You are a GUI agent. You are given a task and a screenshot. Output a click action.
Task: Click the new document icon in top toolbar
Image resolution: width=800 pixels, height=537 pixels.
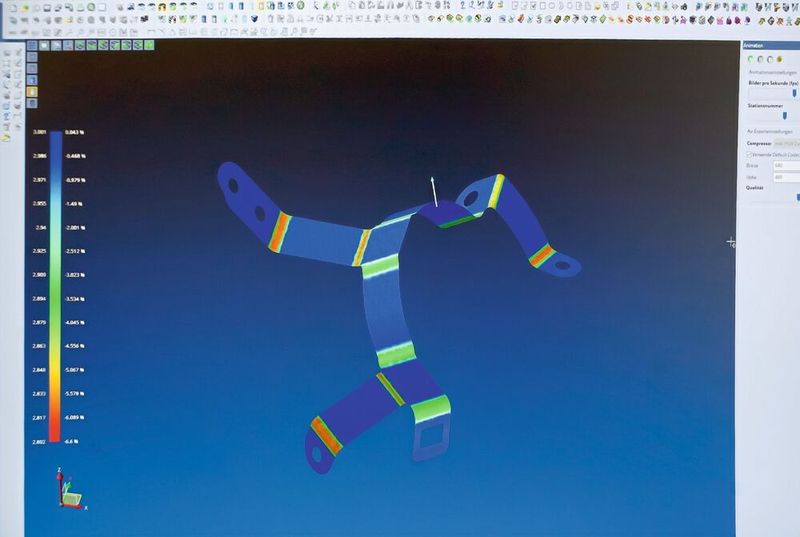click(x=12, y=7)
